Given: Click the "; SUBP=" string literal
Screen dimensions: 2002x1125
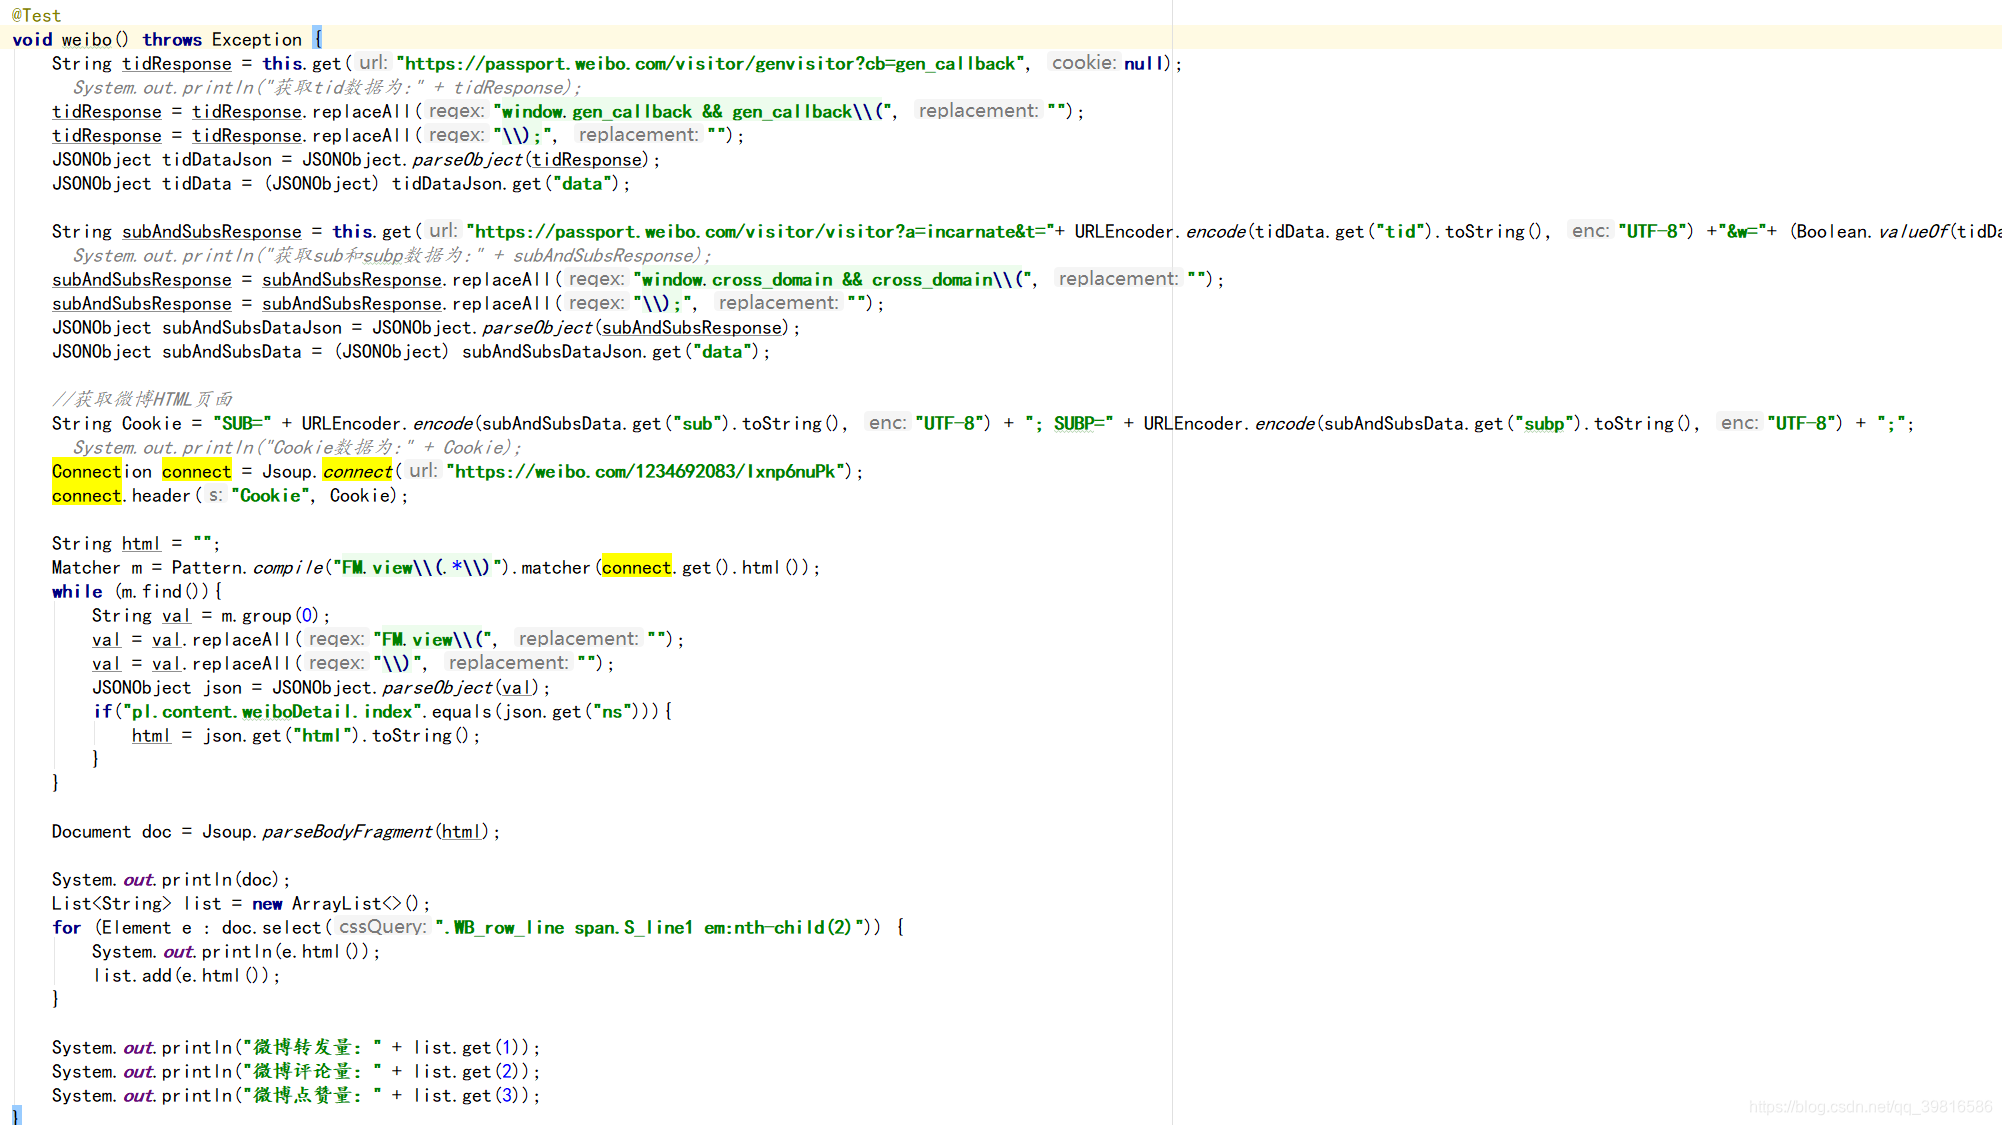Looking at the screenshot, I should (1069, 423).
